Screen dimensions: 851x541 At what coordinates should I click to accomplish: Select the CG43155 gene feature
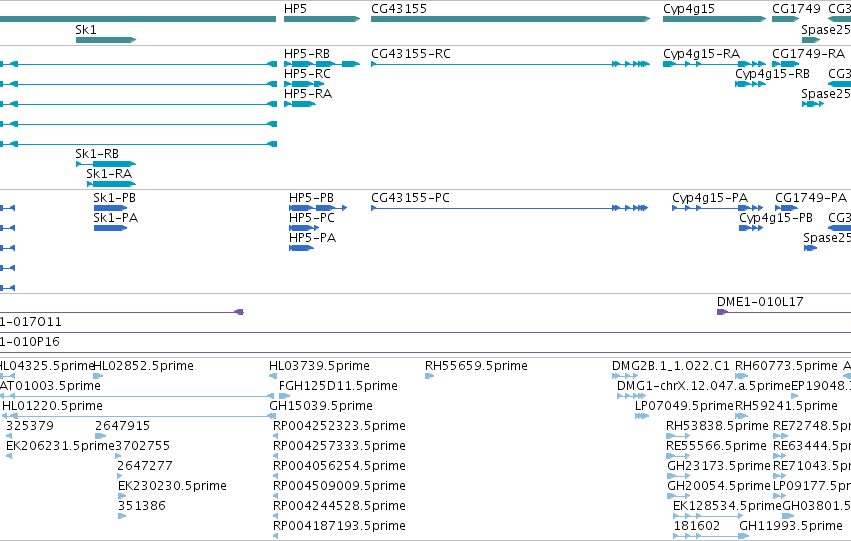pos(510,20)
